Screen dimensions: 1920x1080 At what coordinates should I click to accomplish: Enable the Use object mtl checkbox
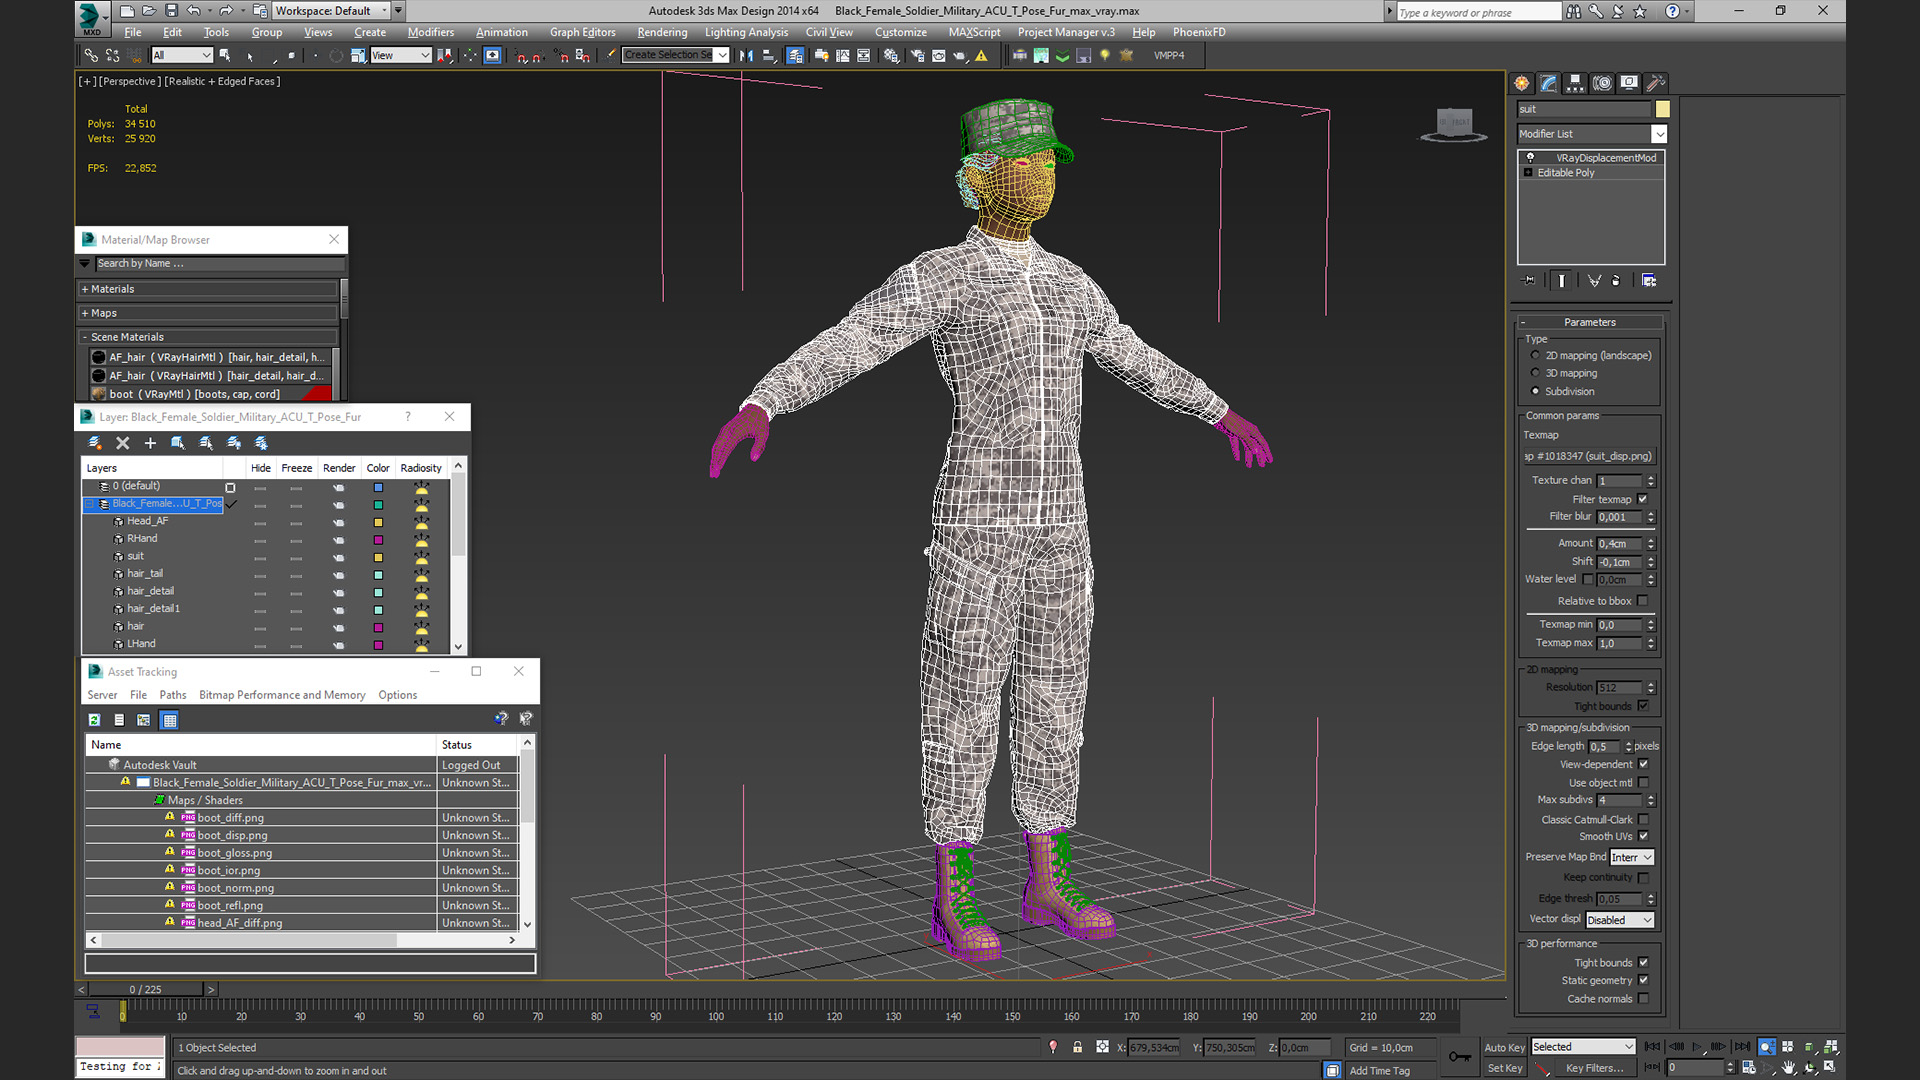1643,783
